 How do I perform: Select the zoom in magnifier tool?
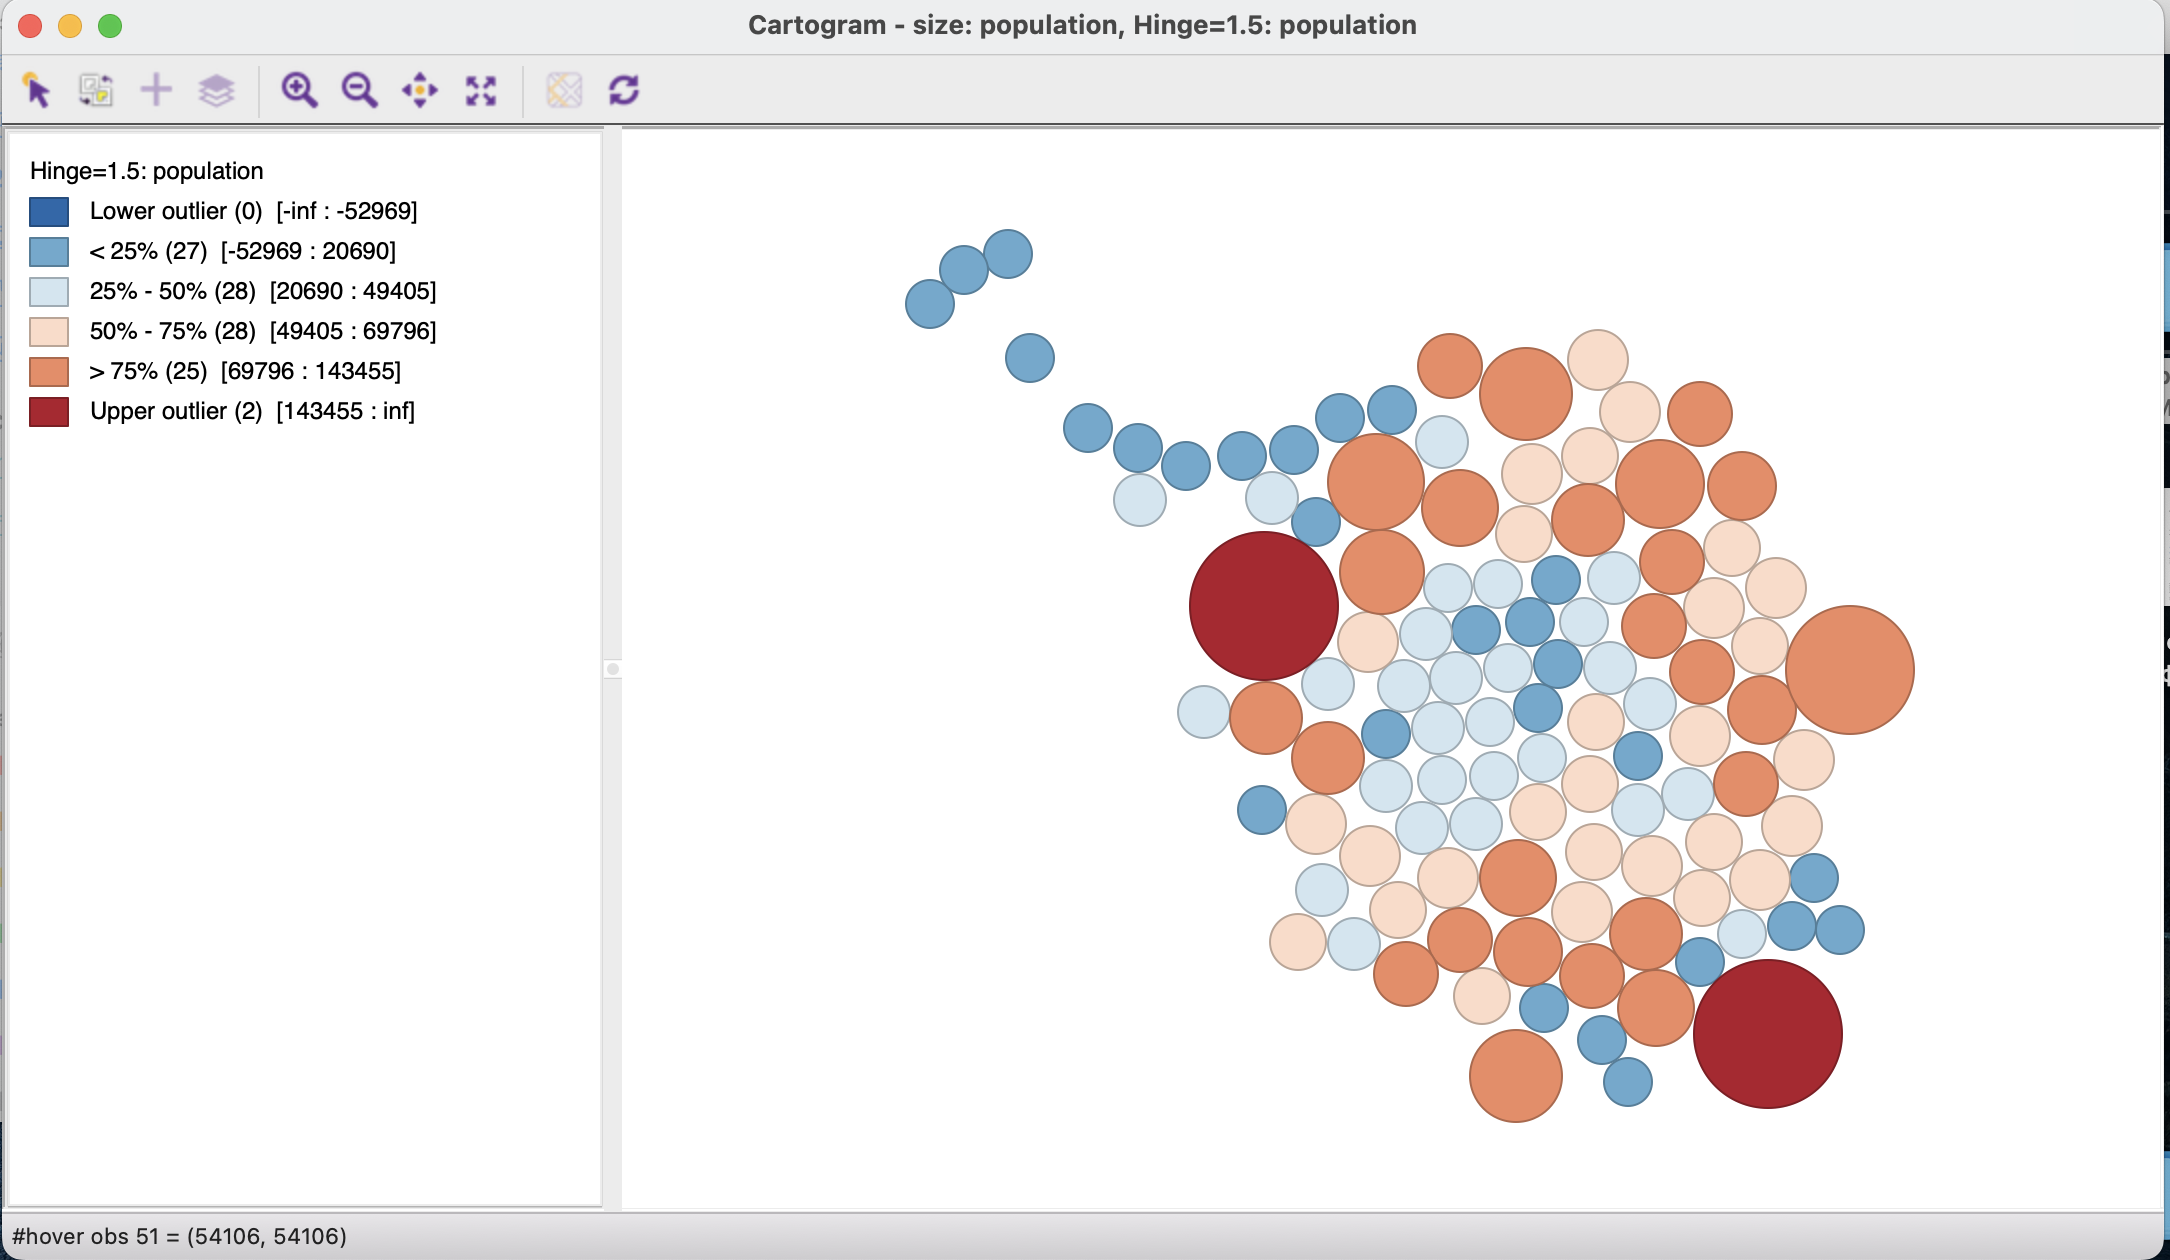pos(299,90)
